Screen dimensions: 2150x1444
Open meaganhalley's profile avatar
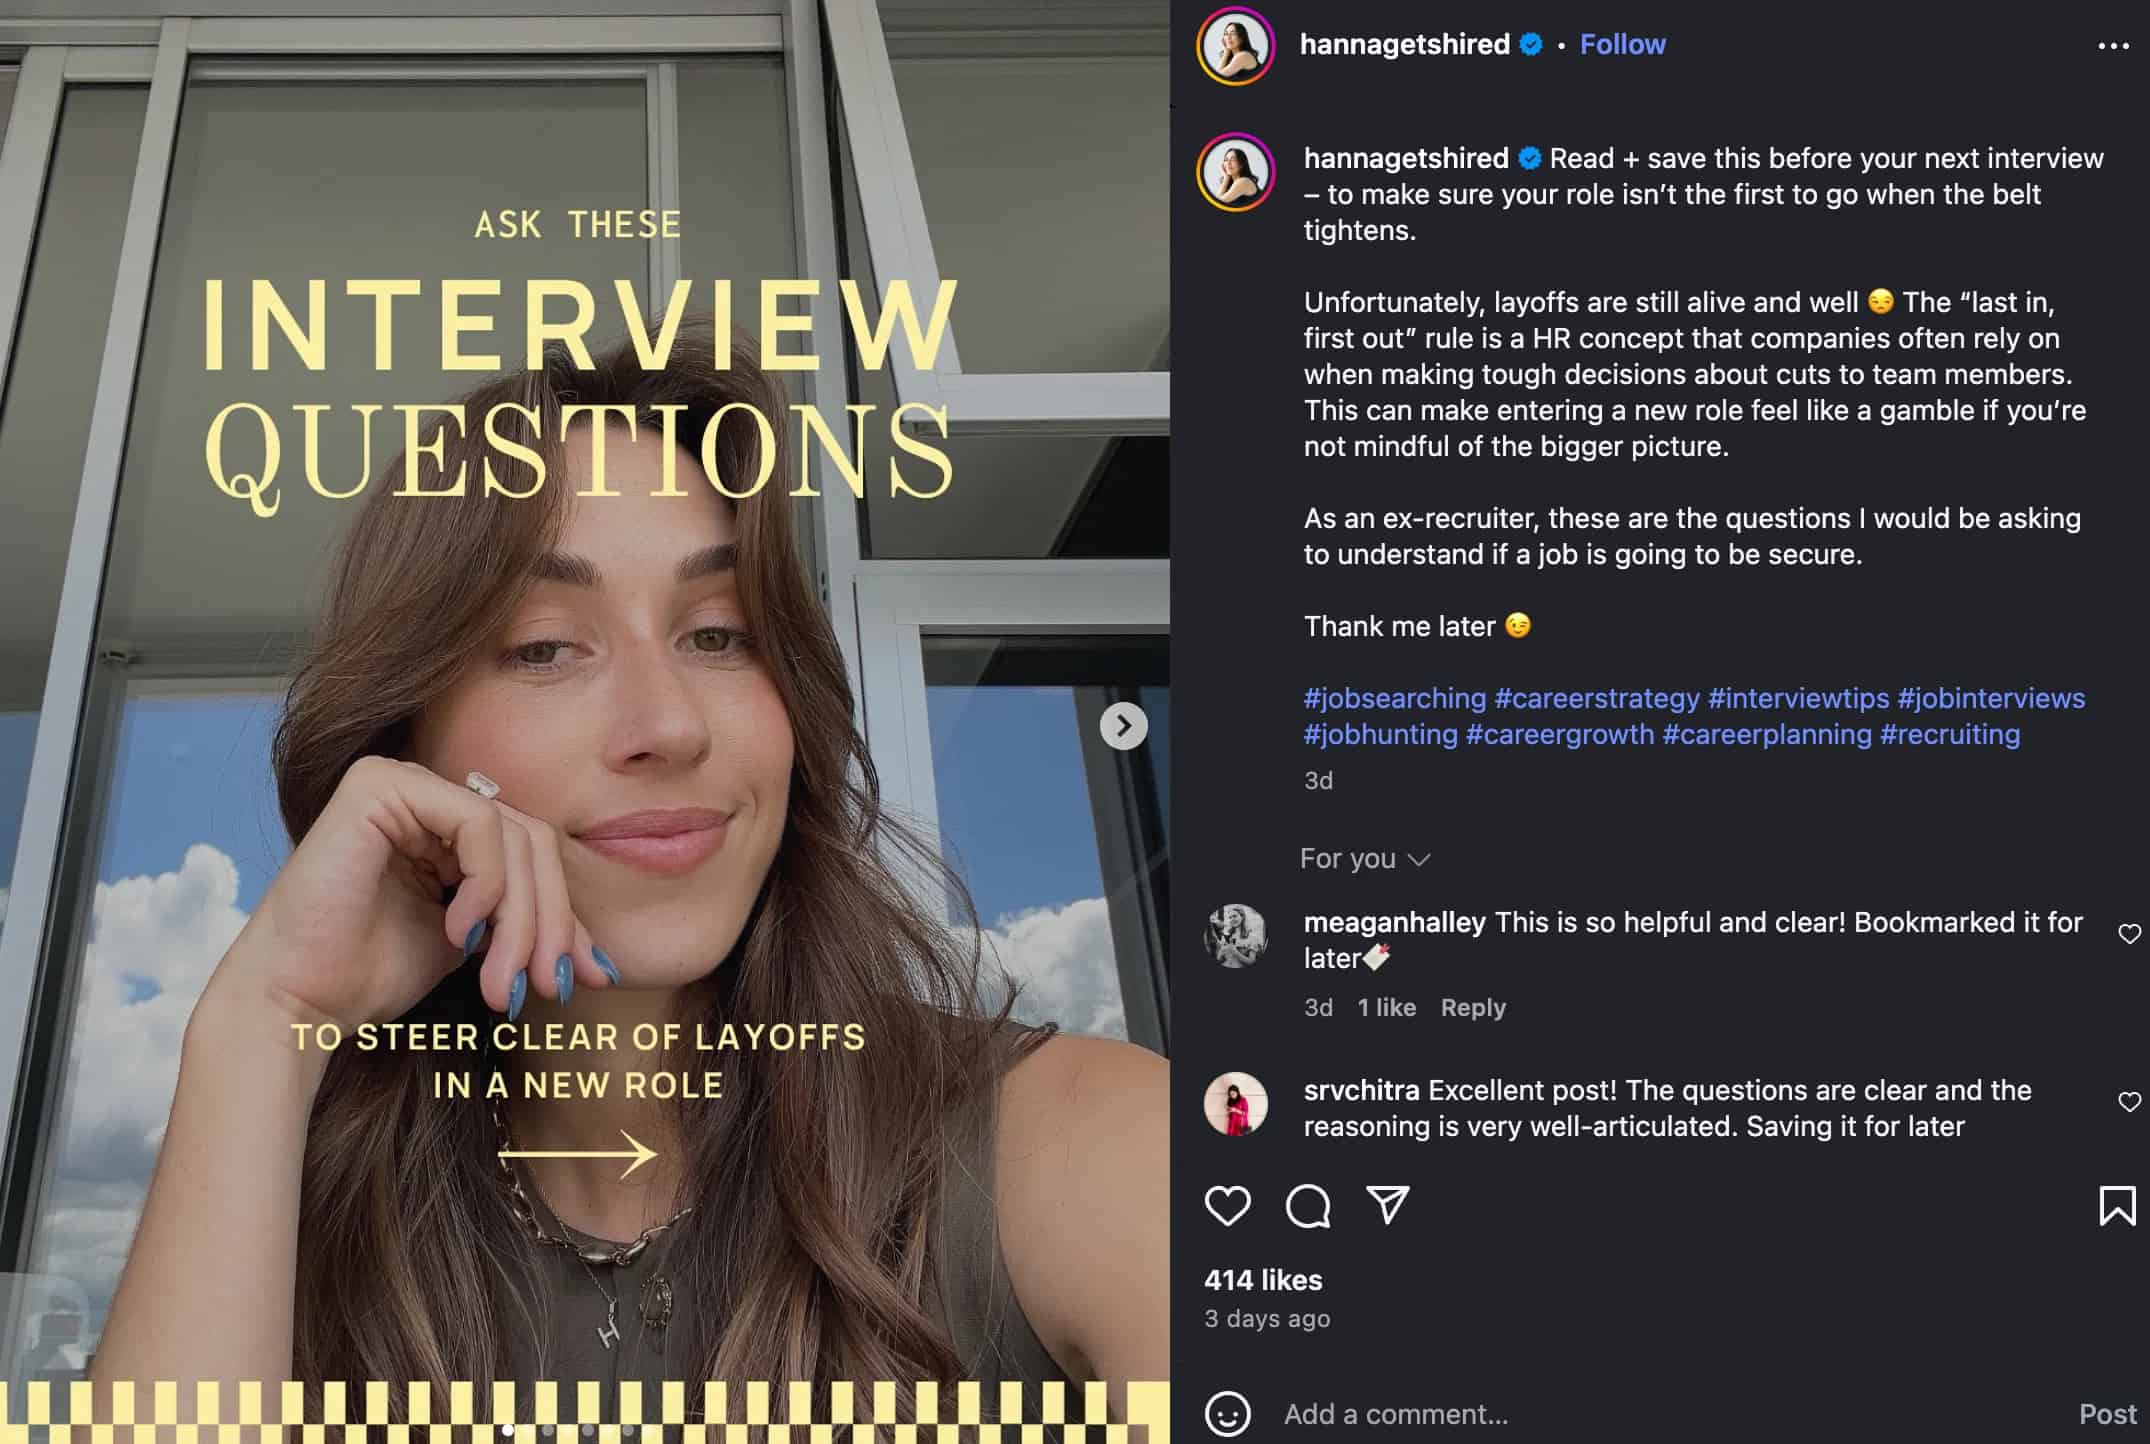coord(1235,936)
